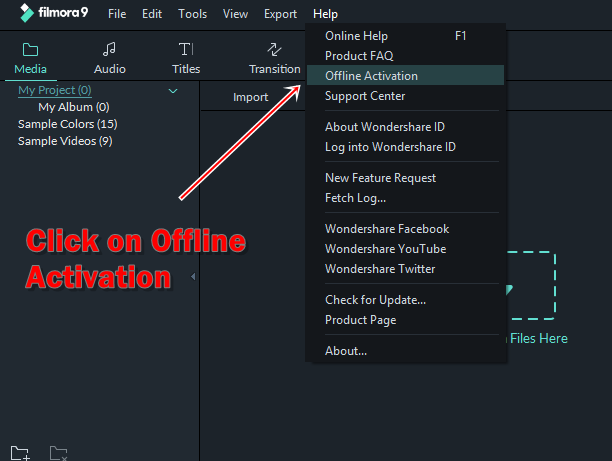Open the Edit menu
The width and height of the screenshot is (612, 461).
click(152, 14)
